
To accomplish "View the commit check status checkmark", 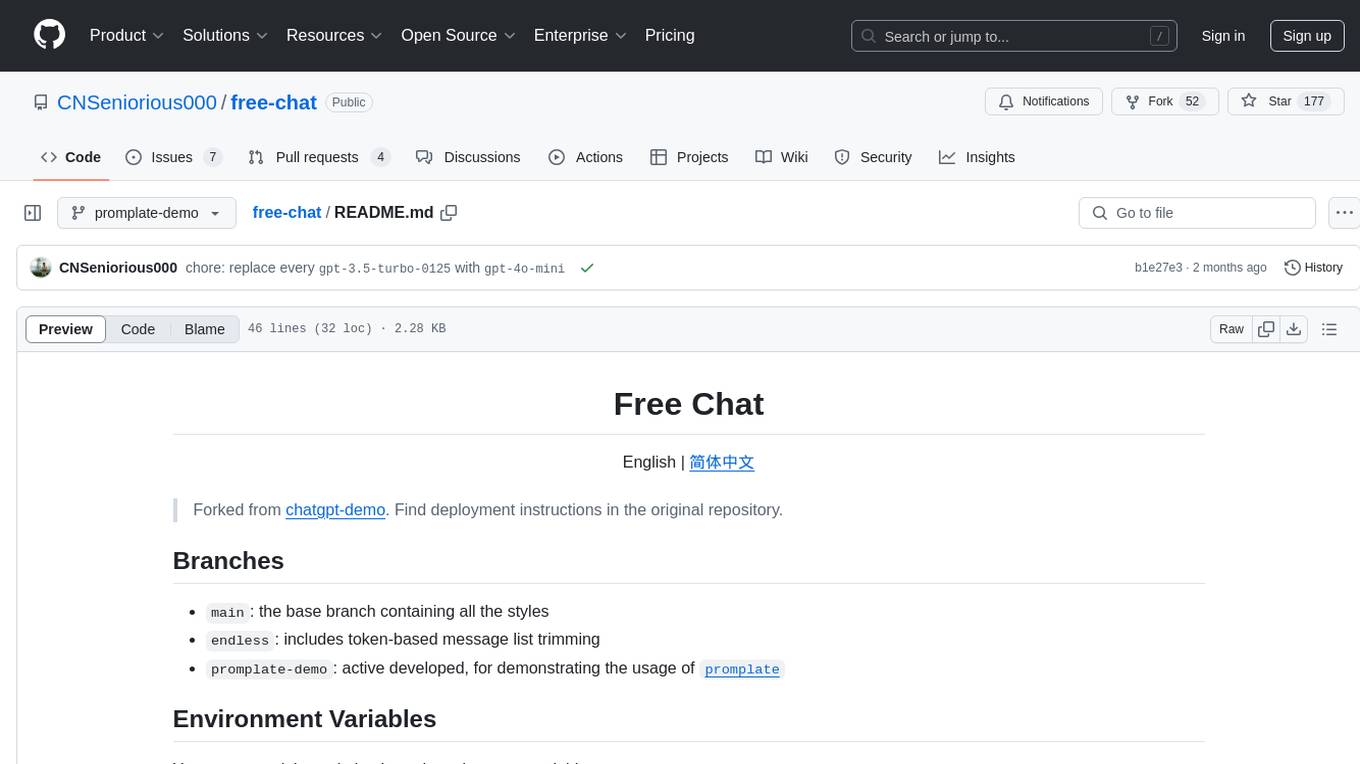I will click(587, 268).
